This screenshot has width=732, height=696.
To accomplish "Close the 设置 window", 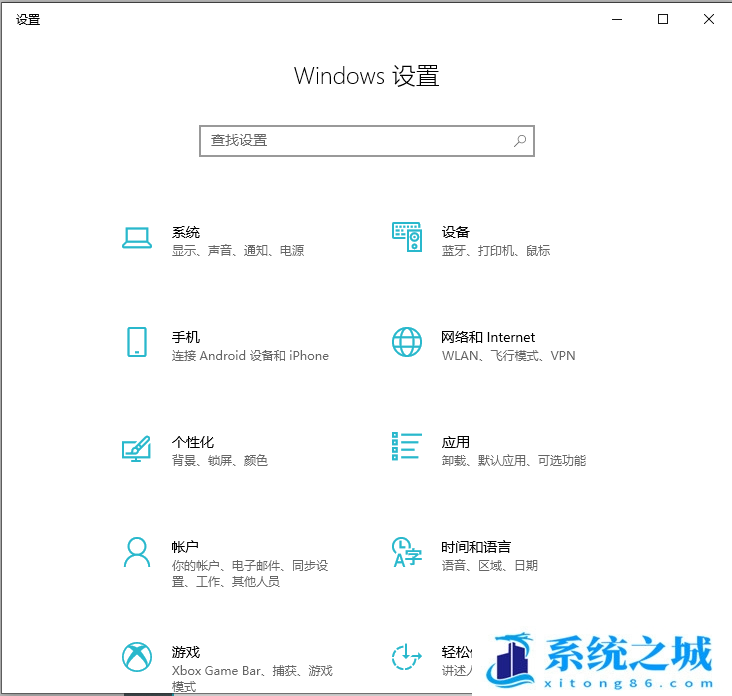I will (x=709, y=20).
